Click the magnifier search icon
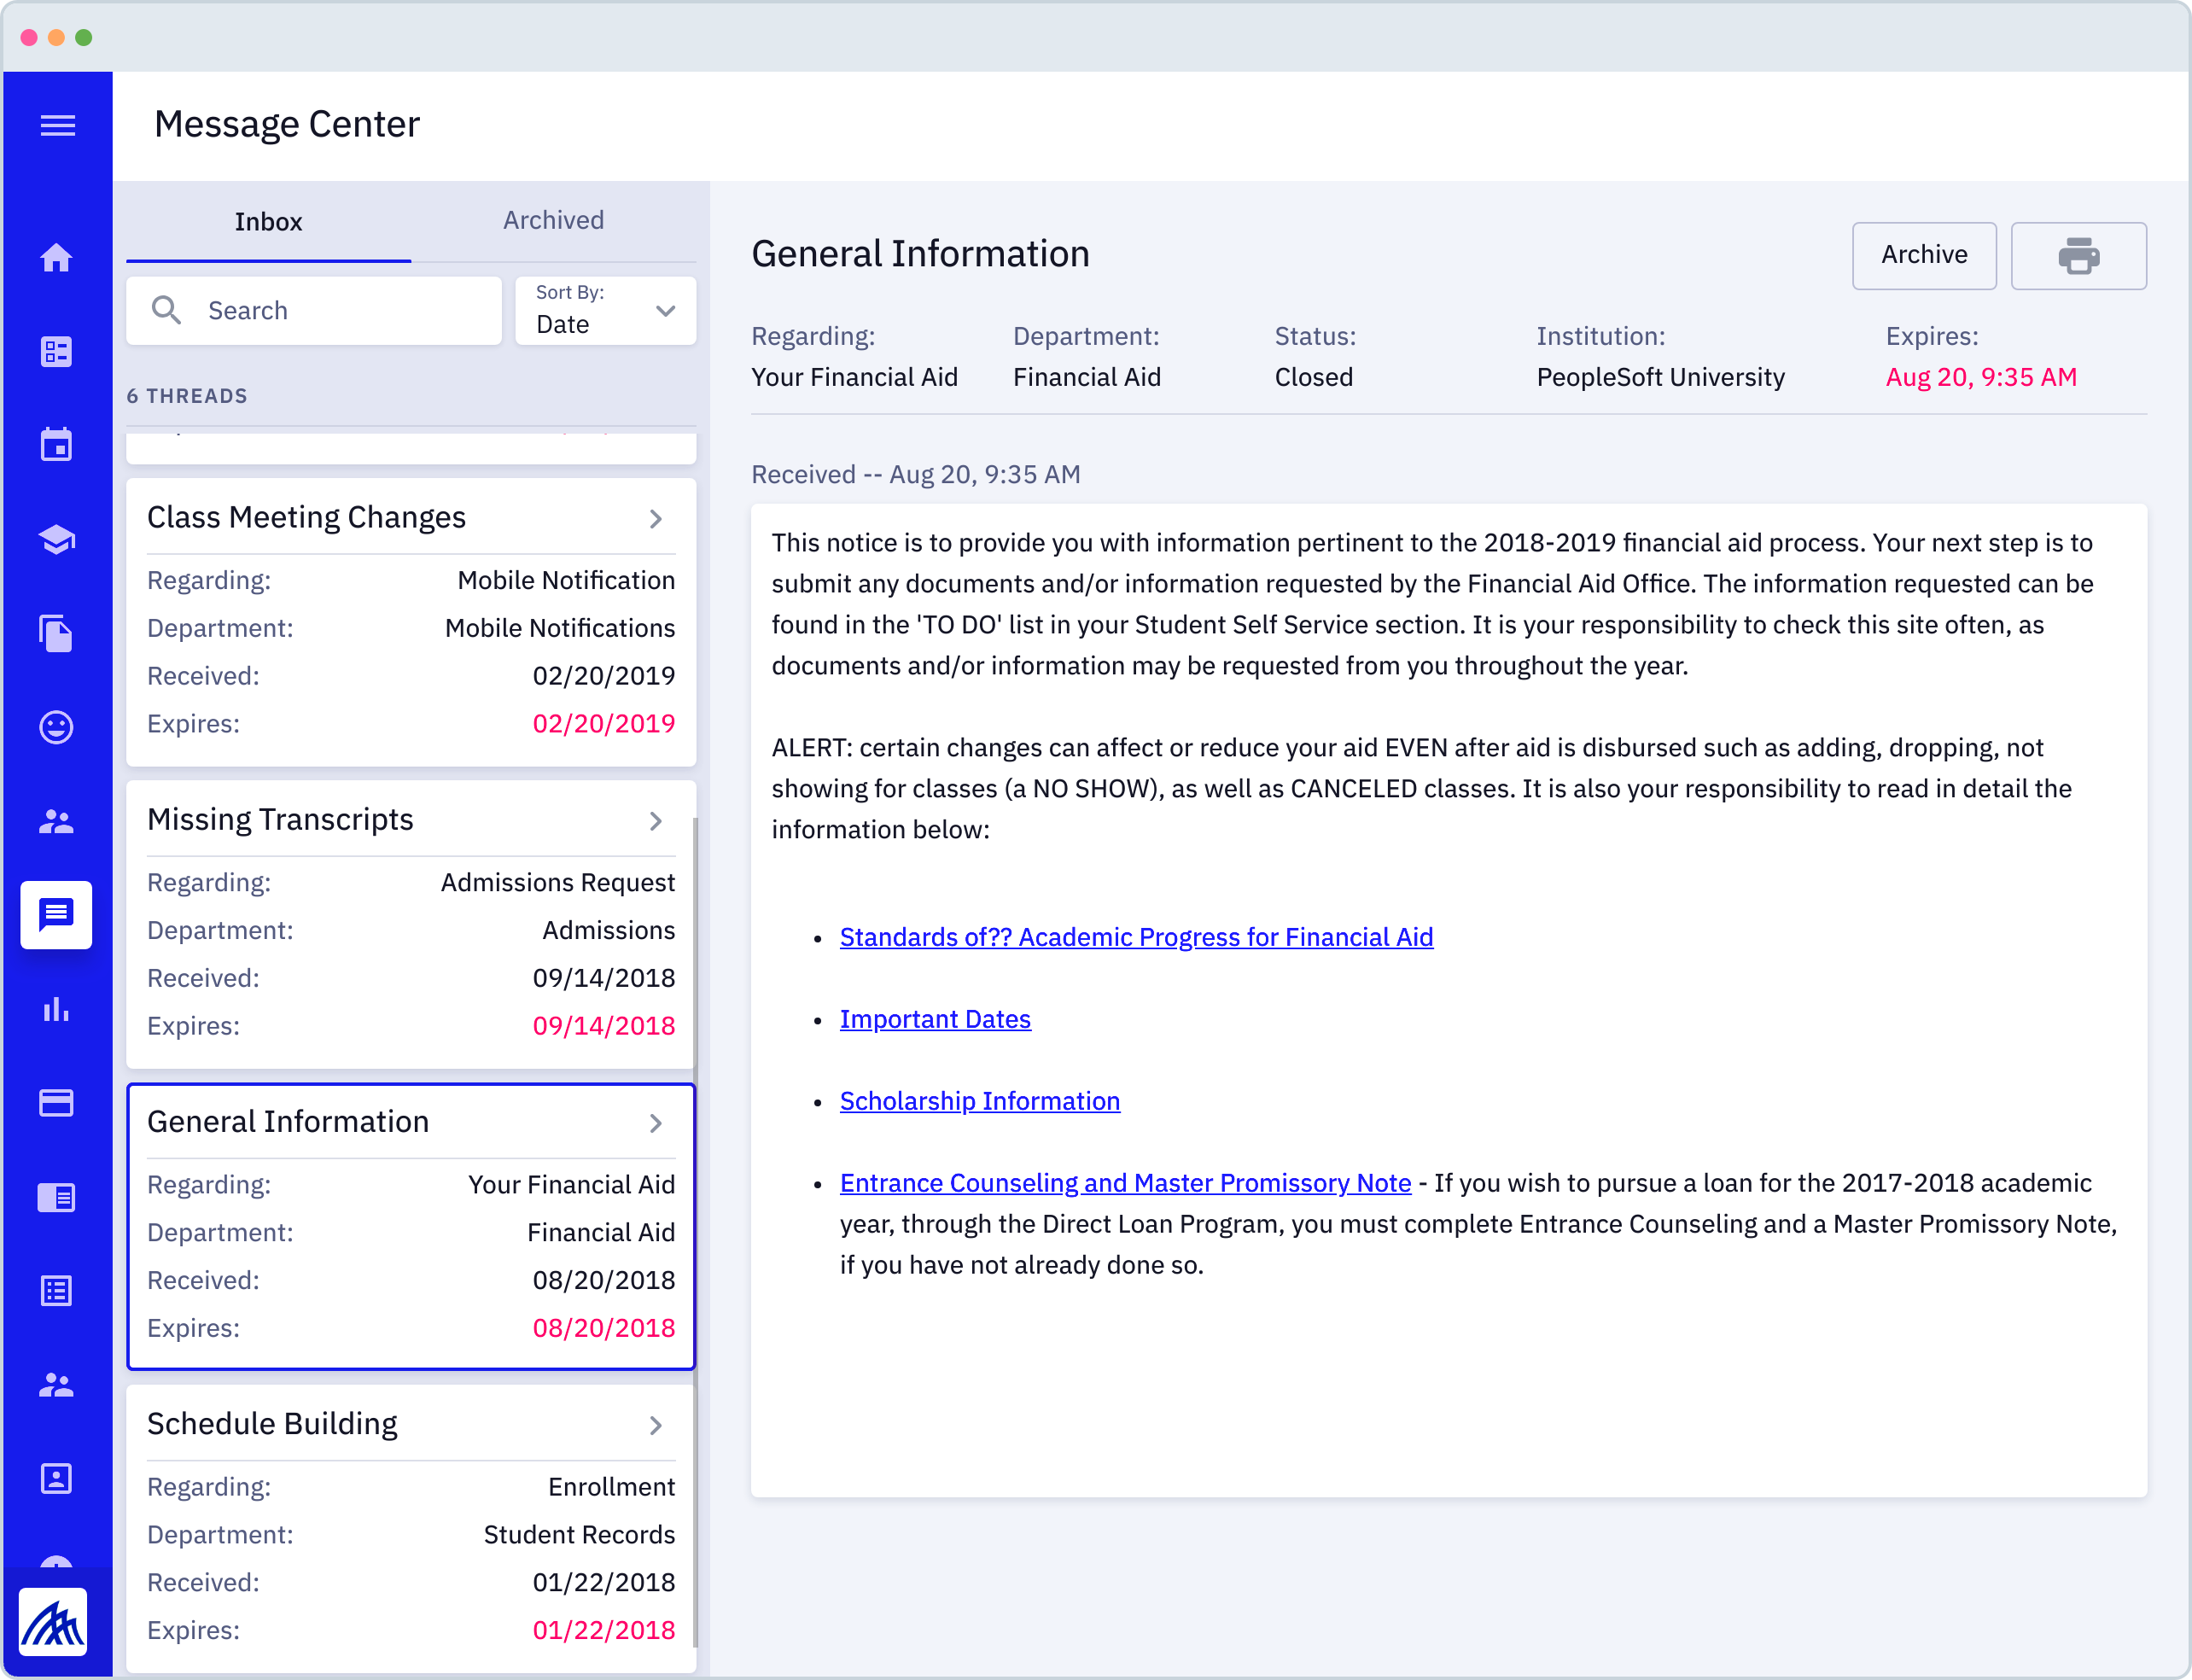 166,310
